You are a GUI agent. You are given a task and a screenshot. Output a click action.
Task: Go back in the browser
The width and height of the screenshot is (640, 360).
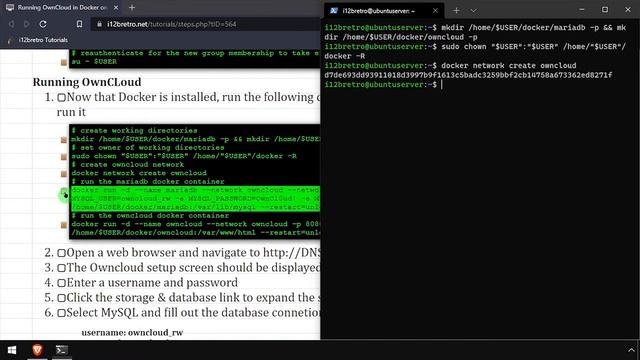(x=11, y=24)
